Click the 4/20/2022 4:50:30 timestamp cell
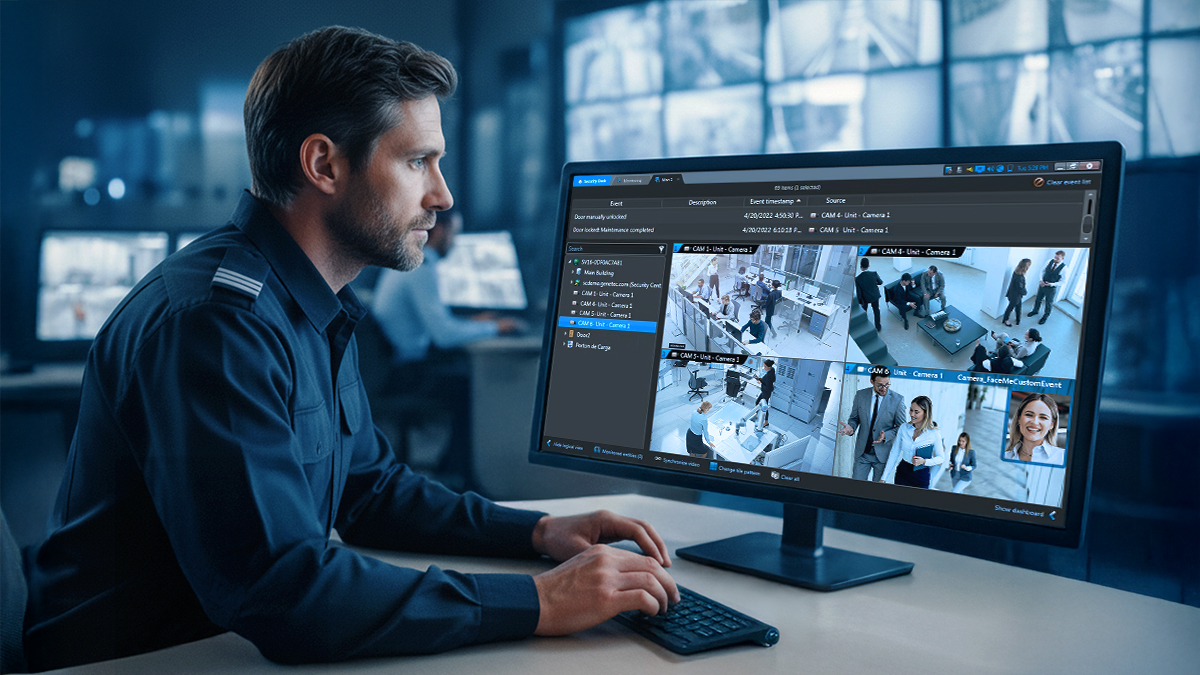This screenshot has height=675, width=1200. pyautogui.click(x=772, y=215)
